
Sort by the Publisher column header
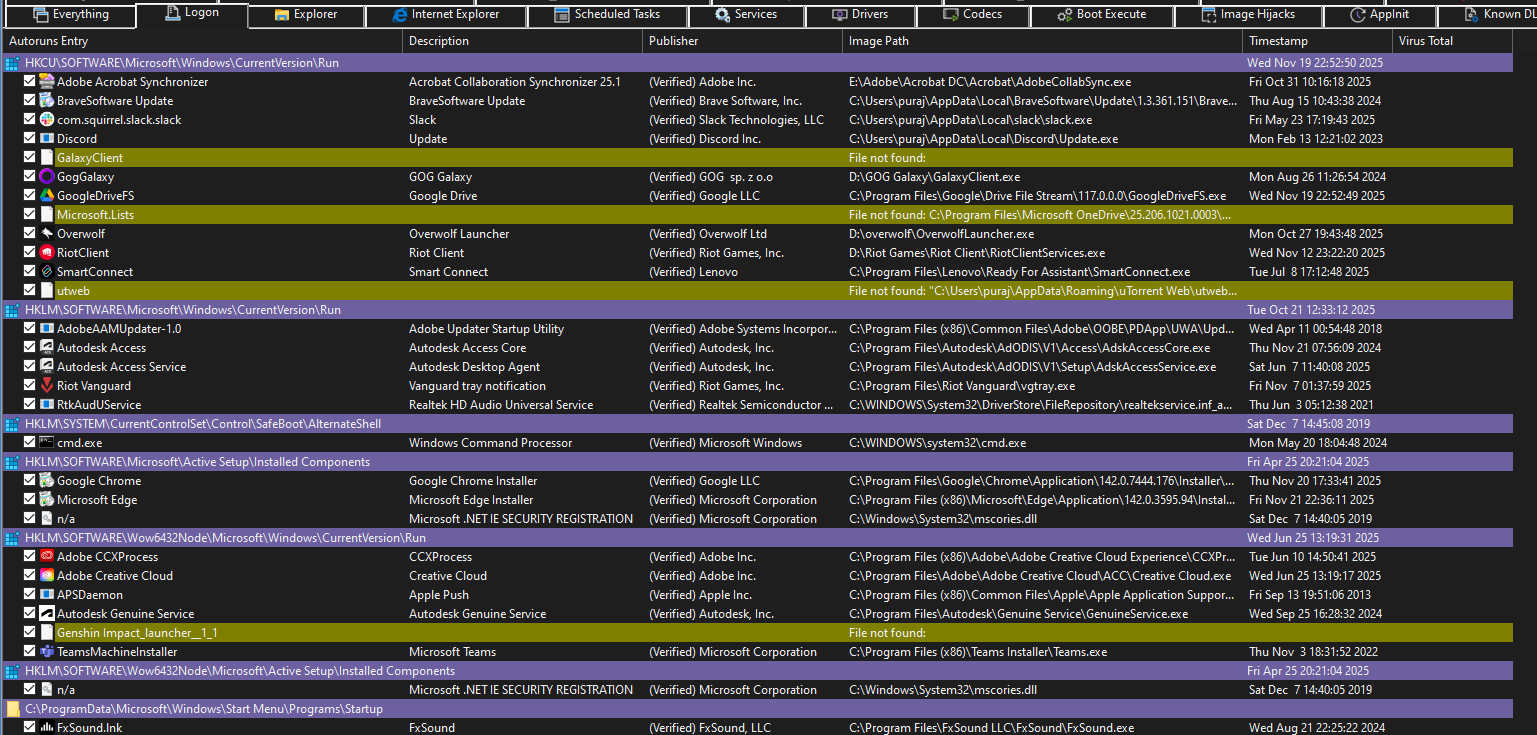742,41
